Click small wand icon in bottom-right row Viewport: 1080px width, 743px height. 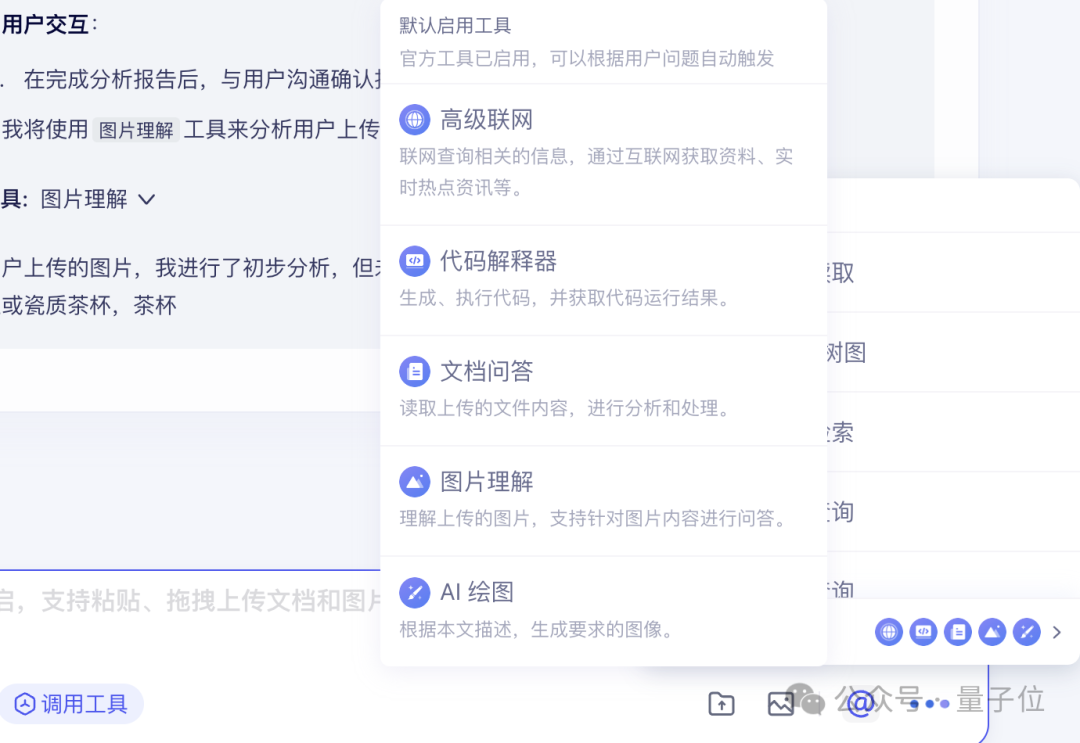click(1026, 631)
